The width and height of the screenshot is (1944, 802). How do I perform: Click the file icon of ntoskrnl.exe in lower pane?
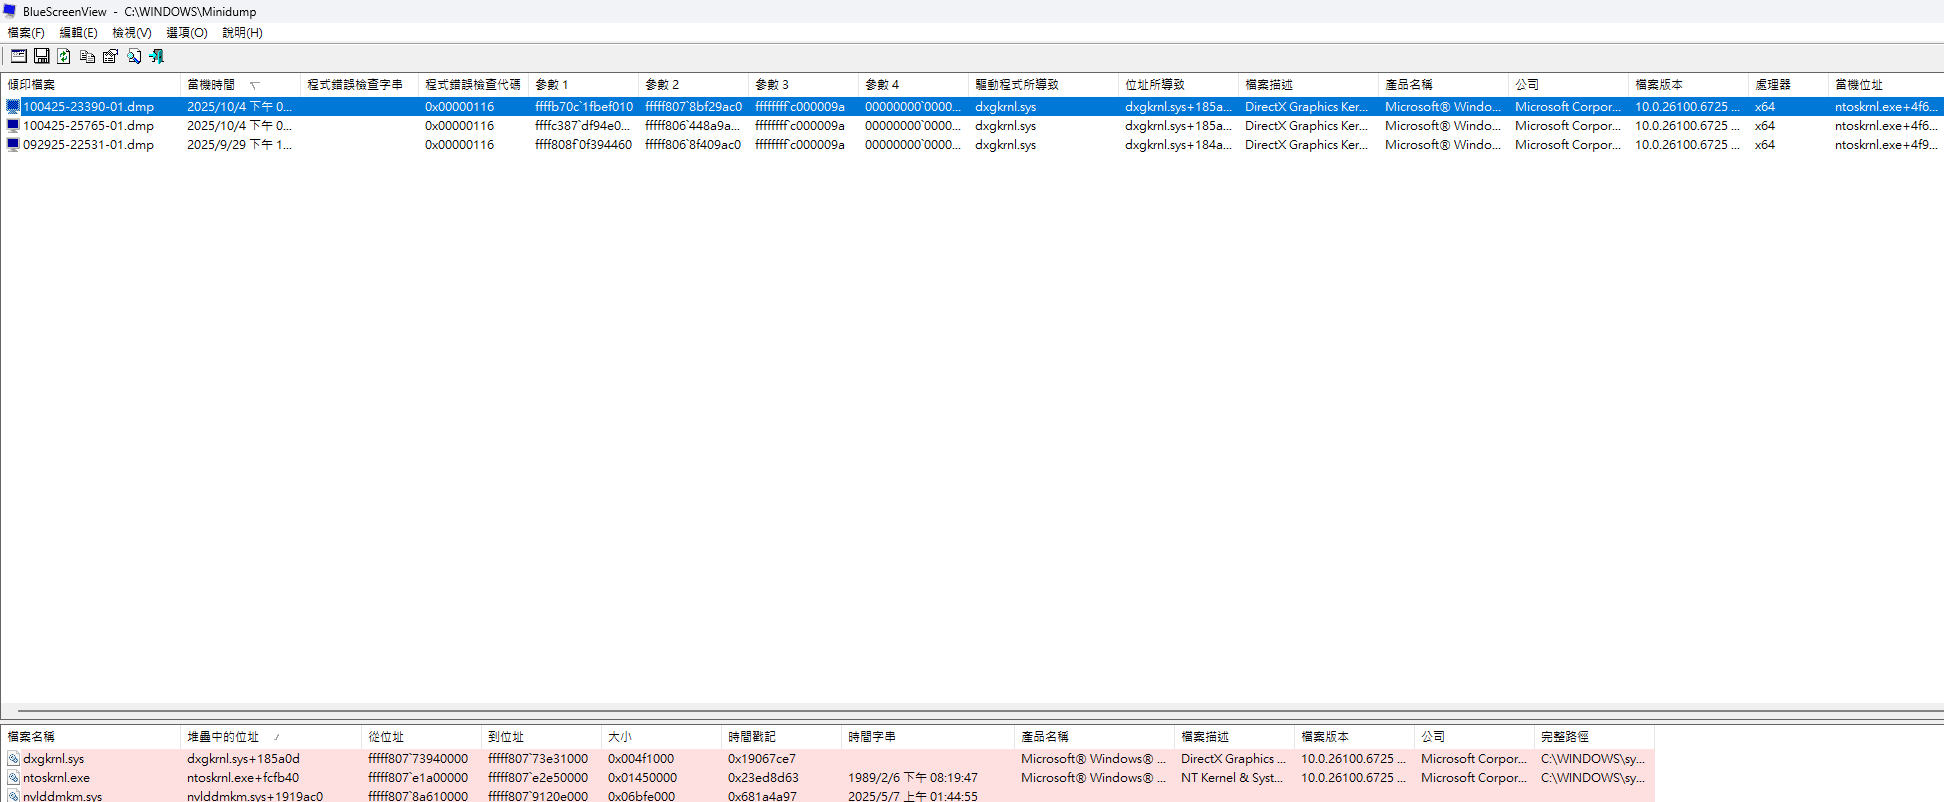point(13,777)
